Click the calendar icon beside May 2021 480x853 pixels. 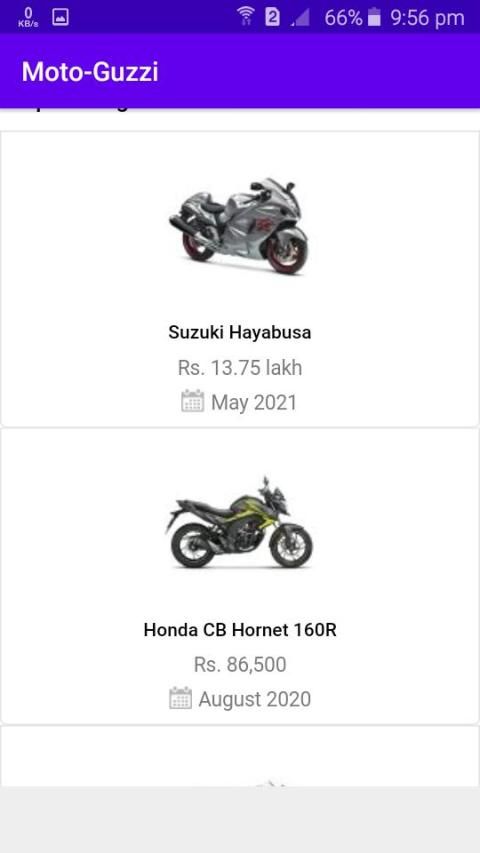[193, 401]
